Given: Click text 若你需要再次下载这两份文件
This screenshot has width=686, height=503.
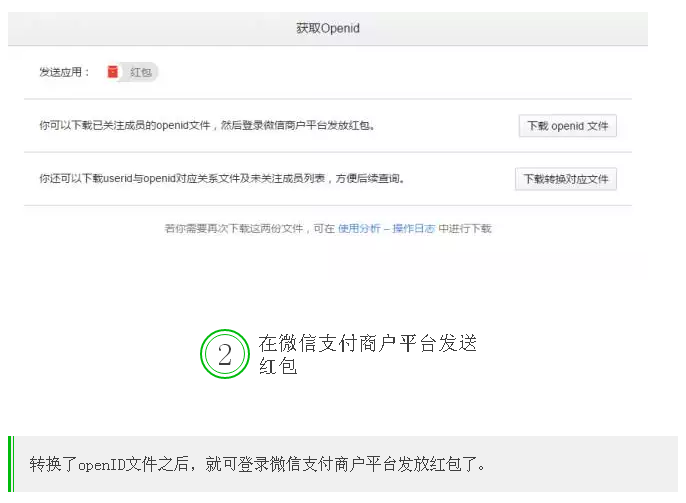Looking at the screenshot, I should (234, 228).
